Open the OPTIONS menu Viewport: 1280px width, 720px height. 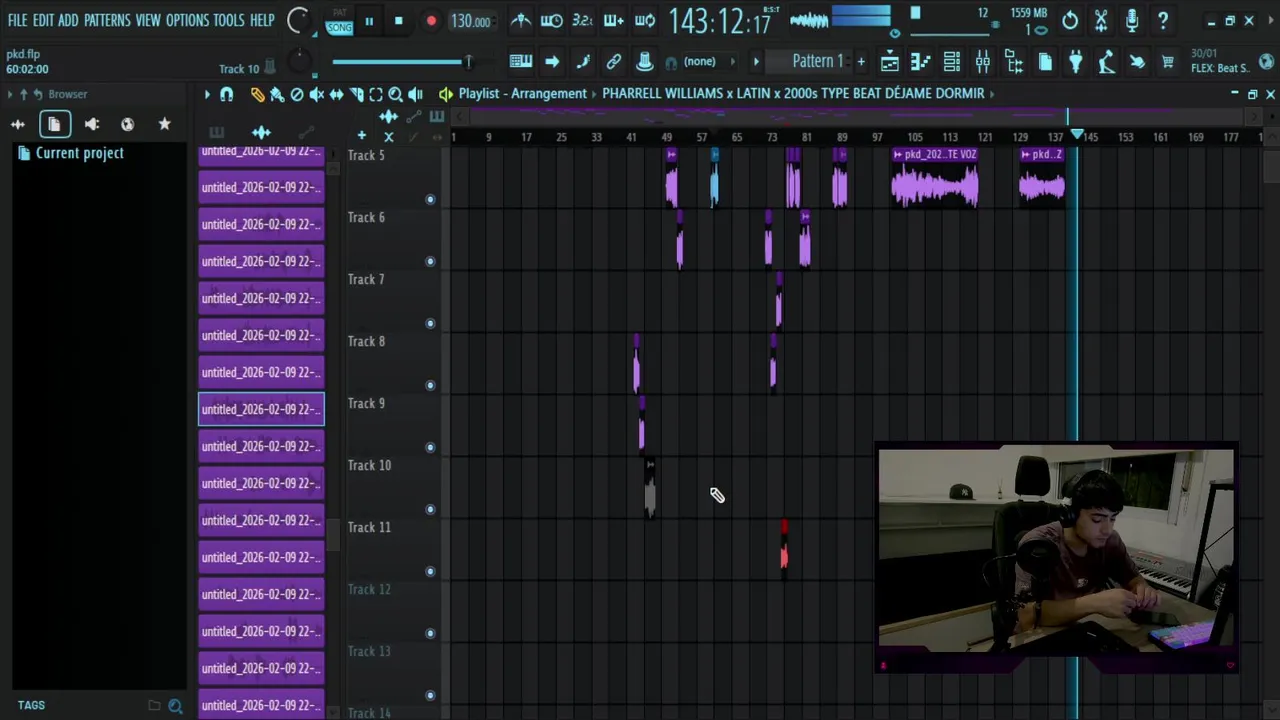(x=187, y=20)
